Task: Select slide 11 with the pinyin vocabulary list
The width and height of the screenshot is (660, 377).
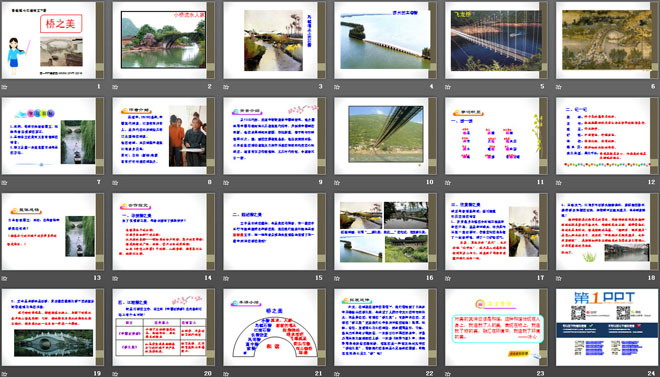Action: [496, 135]
